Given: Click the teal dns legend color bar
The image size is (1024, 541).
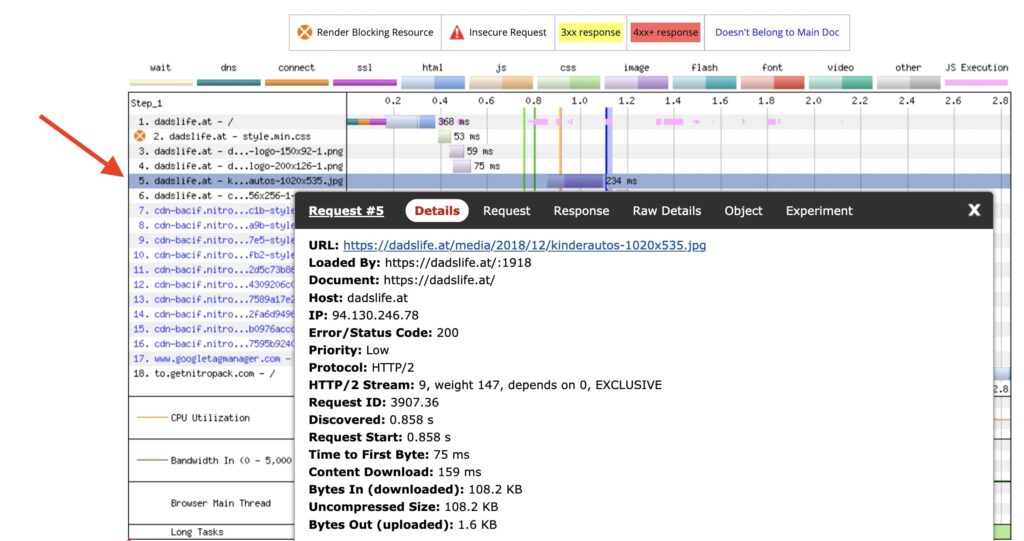Looking at the screenshot, I should (228, 82).
